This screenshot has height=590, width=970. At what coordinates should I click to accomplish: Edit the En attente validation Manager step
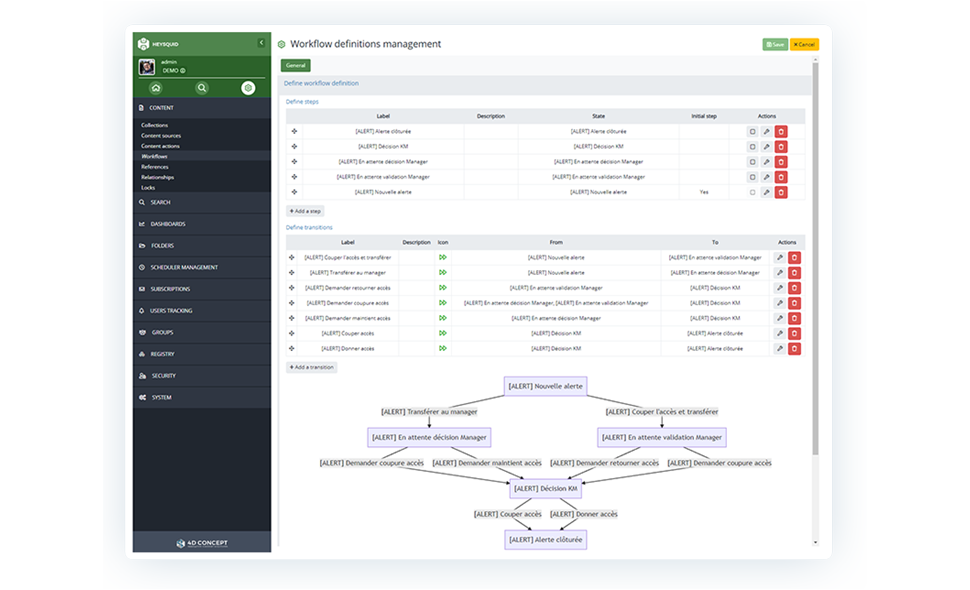tap(766, 177)
